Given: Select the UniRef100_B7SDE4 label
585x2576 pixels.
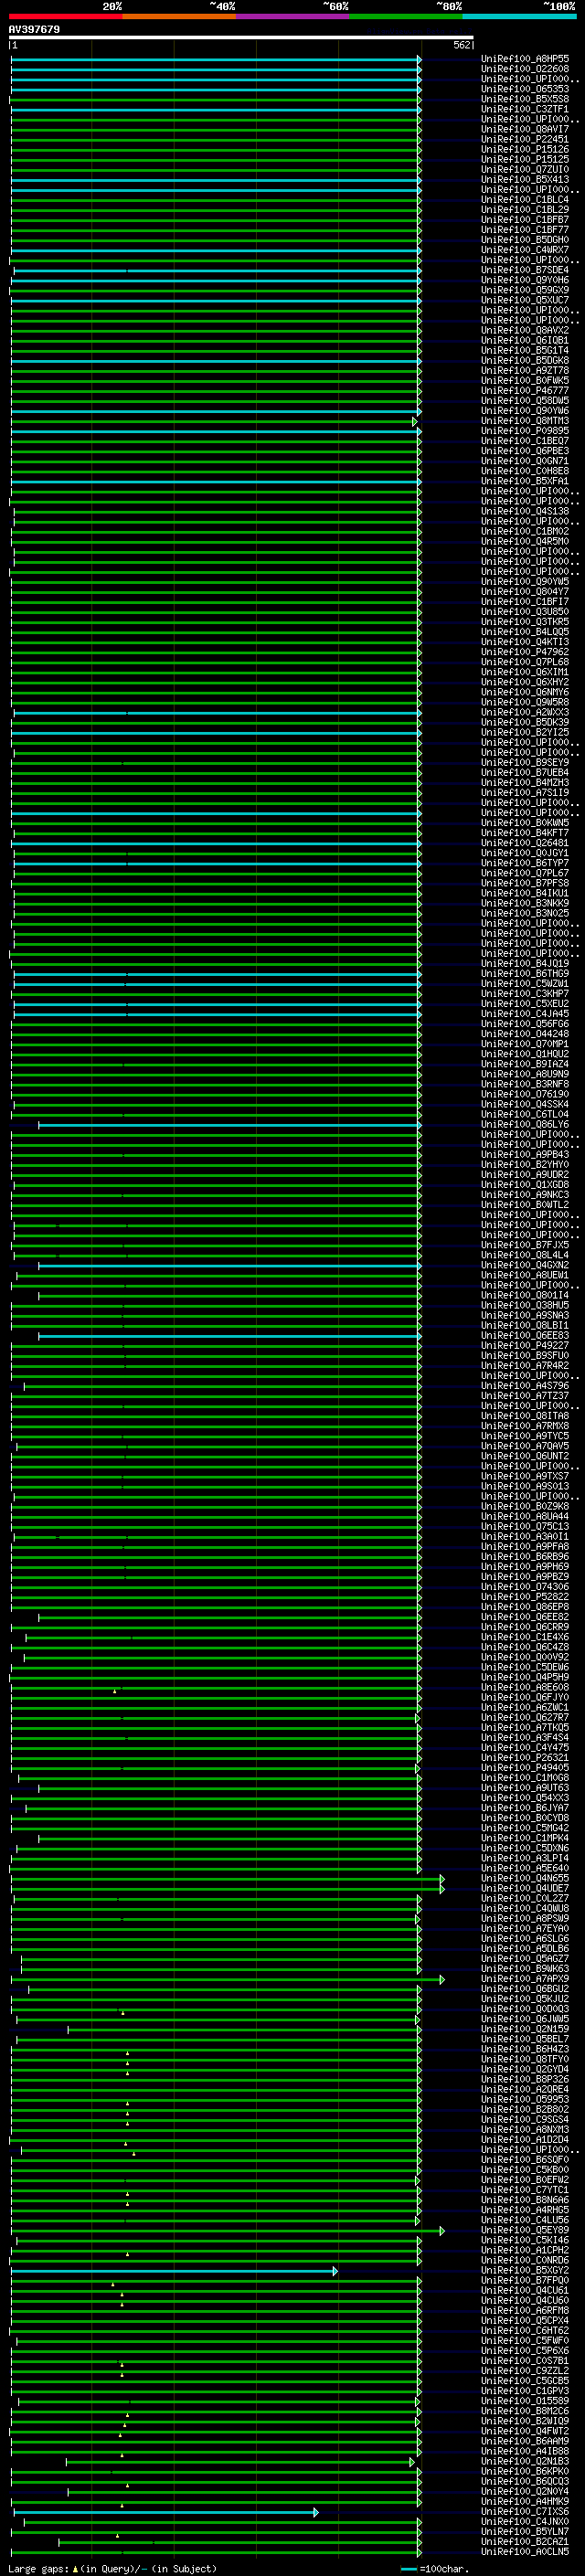Looking at the screenshot, I should [525, 270].
